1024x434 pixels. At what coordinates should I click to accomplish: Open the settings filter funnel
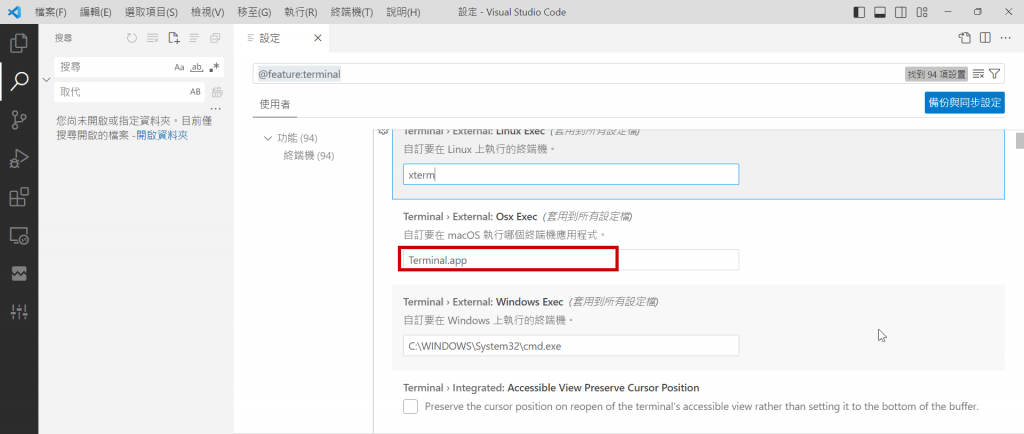click(994, 74)
